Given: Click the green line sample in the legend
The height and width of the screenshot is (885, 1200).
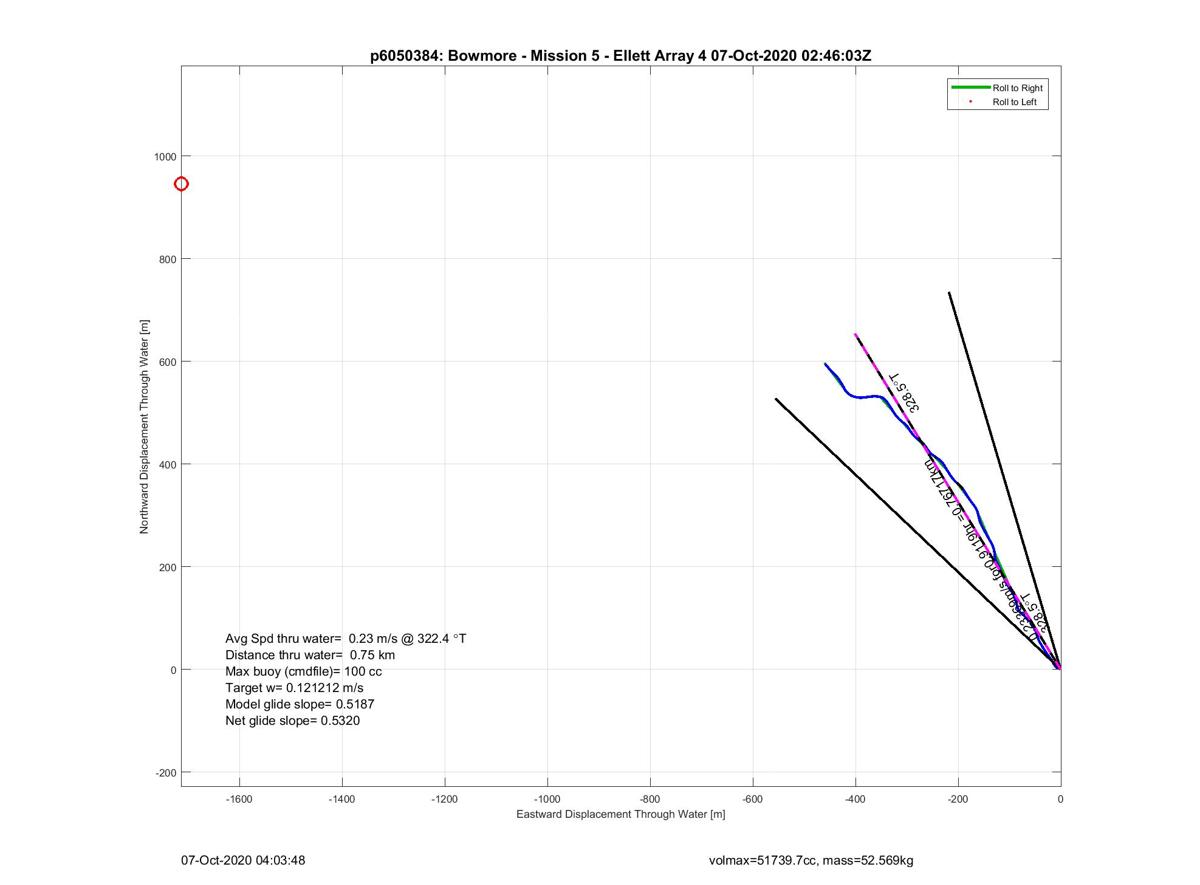Looking at the screenshot, I should pos(970,88).
